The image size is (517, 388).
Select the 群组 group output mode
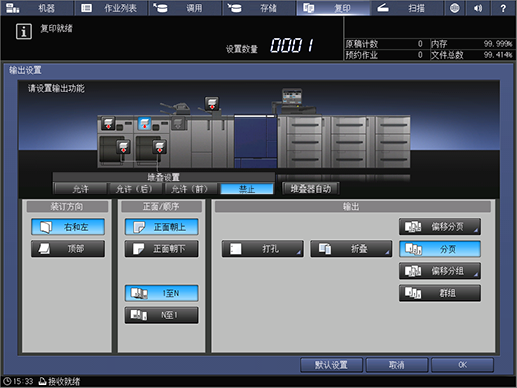pos(440,293)
